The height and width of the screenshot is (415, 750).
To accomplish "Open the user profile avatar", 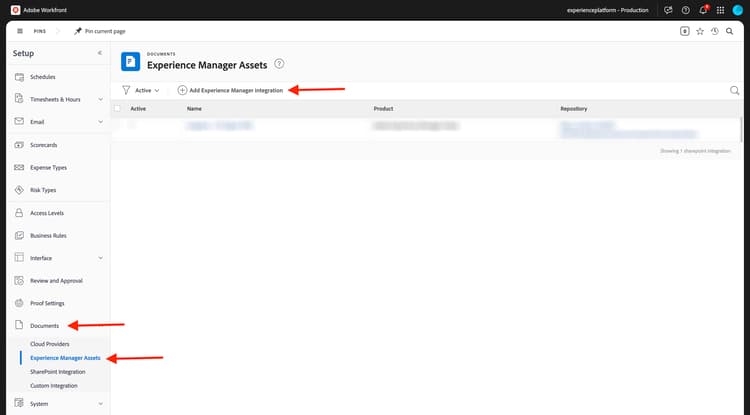I will point(738,10).
